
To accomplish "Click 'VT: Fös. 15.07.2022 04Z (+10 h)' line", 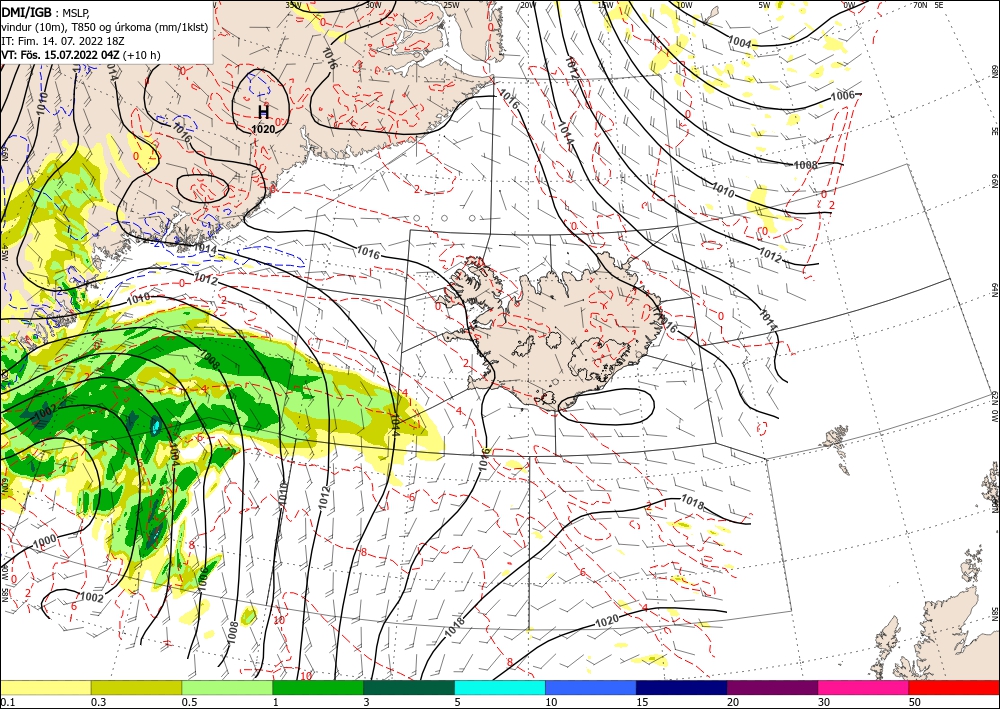I will point(80,55).
